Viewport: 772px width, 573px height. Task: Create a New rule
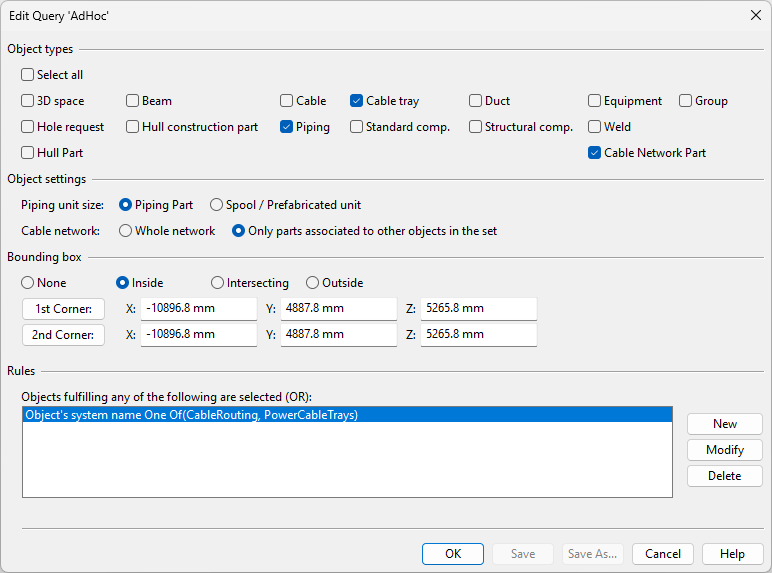(724, 424)
